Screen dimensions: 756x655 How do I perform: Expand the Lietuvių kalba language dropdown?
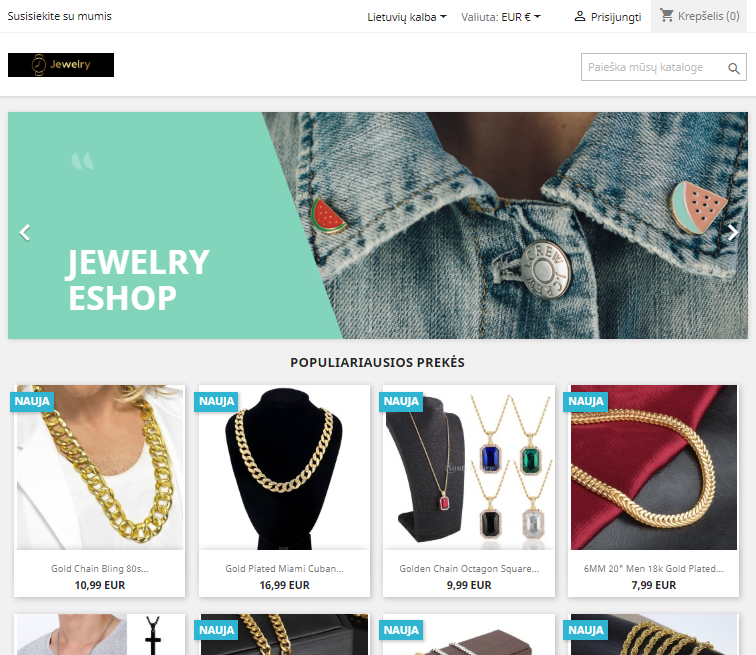point(407,17)
